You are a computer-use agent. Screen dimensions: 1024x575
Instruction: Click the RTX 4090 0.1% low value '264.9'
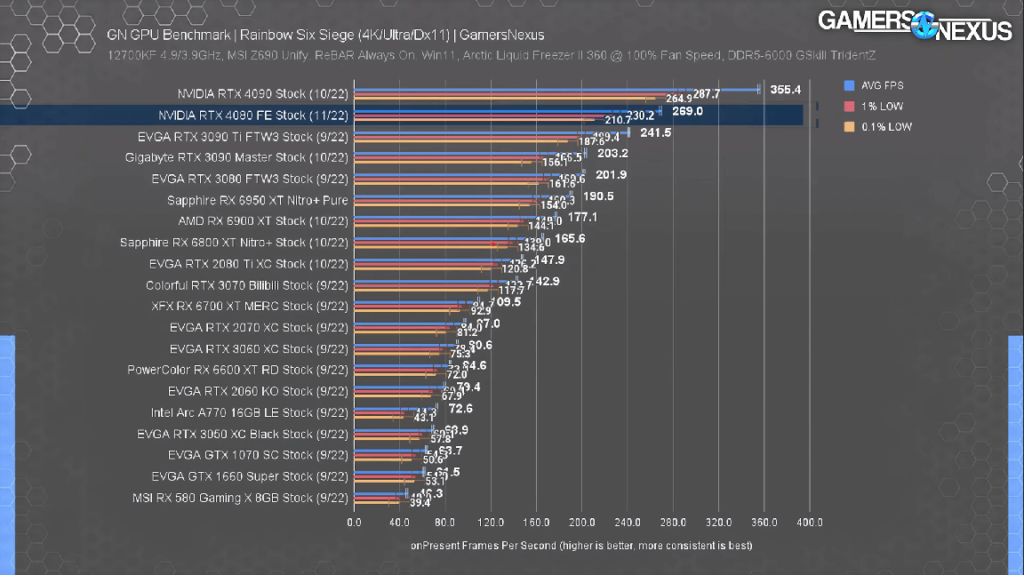tap(679, 99)
